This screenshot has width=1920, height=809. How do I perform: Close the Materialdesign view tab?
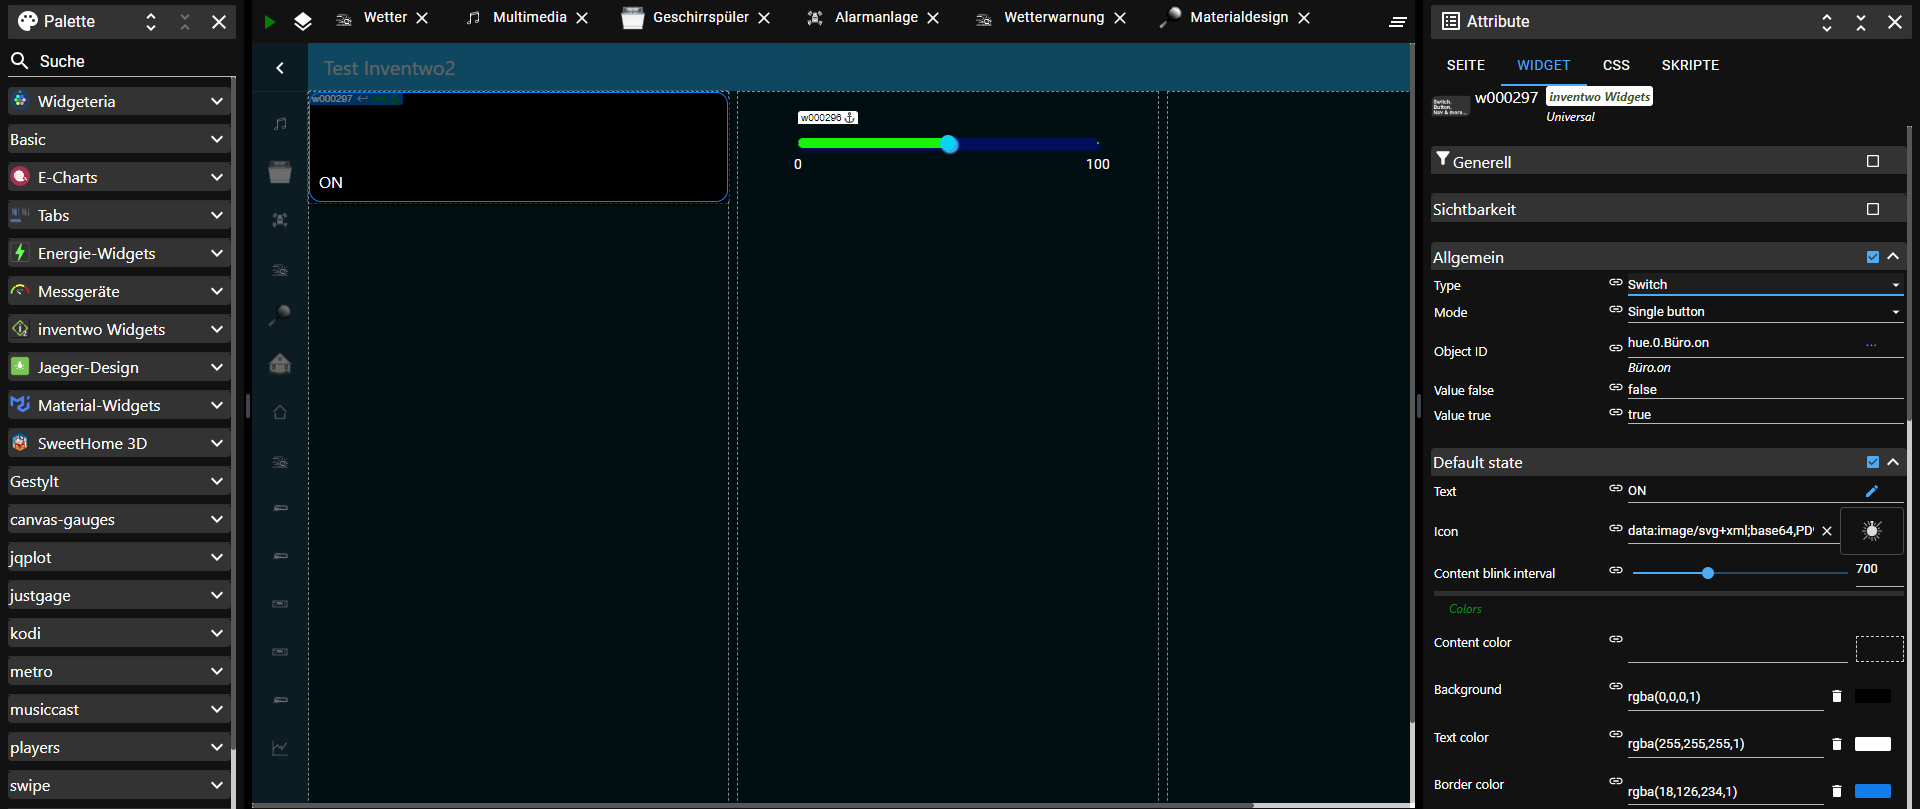point(1304,18)
